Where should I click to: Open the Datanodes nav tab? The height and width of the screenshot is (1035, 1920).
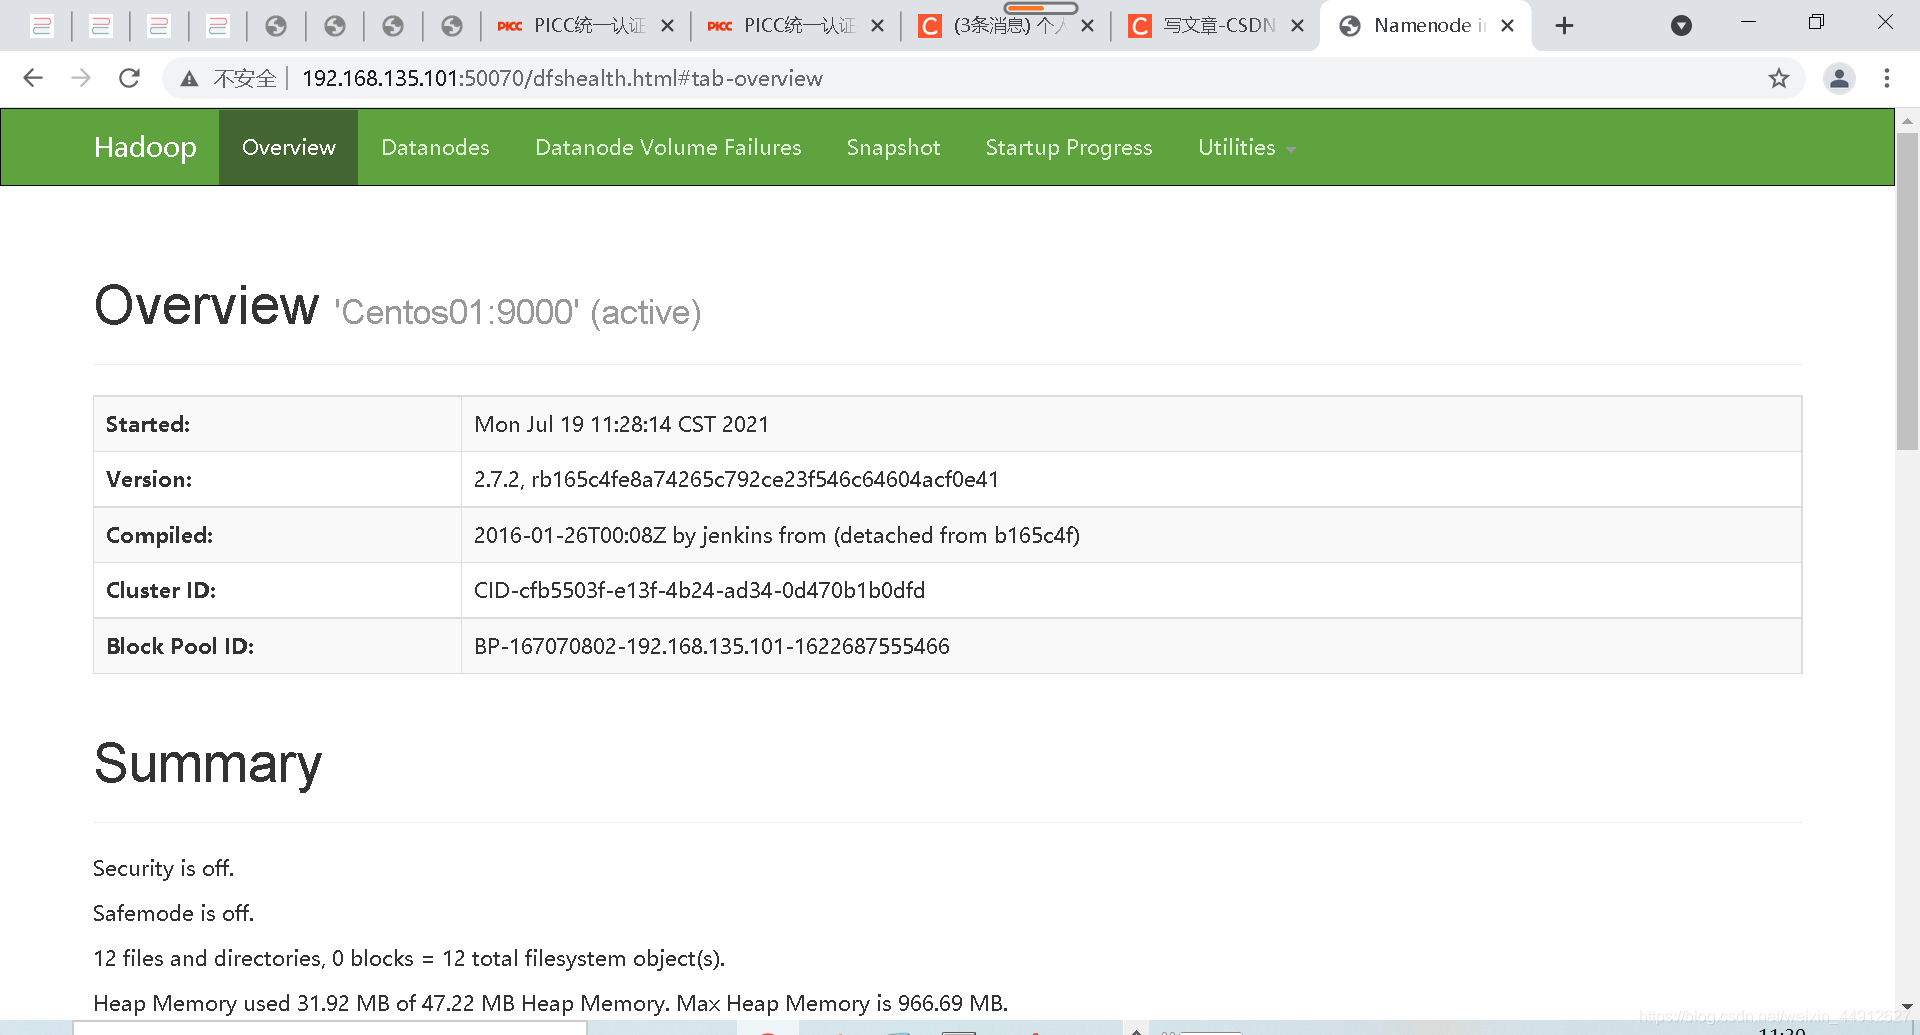(435, 147)
